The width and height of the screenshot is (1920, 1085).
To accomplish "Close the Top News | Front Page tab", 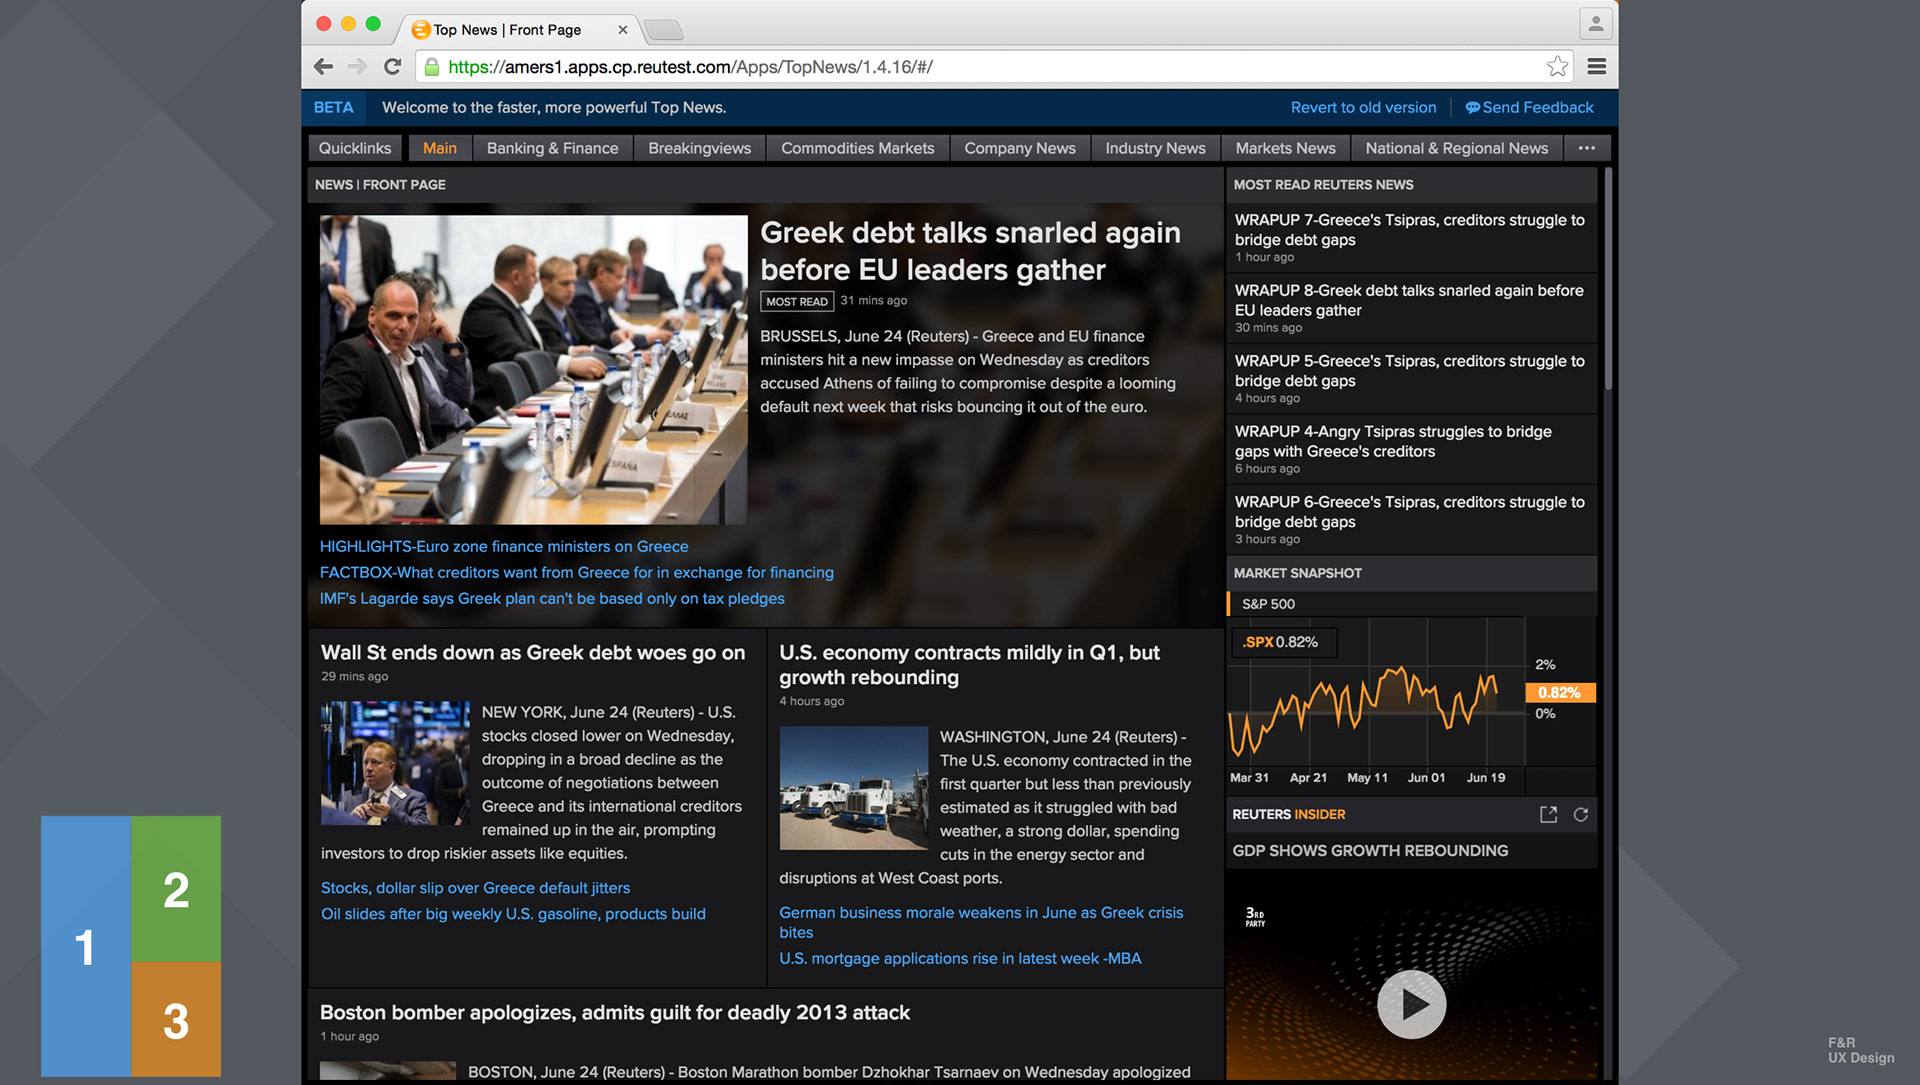I will tap(623, 30).
